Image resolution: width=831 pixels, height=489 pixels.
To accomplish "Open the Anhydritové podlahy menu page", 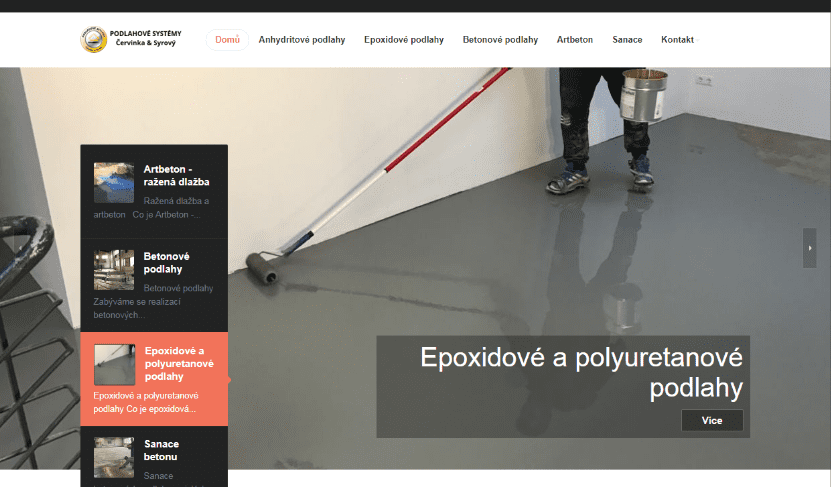I will (302, 40).
